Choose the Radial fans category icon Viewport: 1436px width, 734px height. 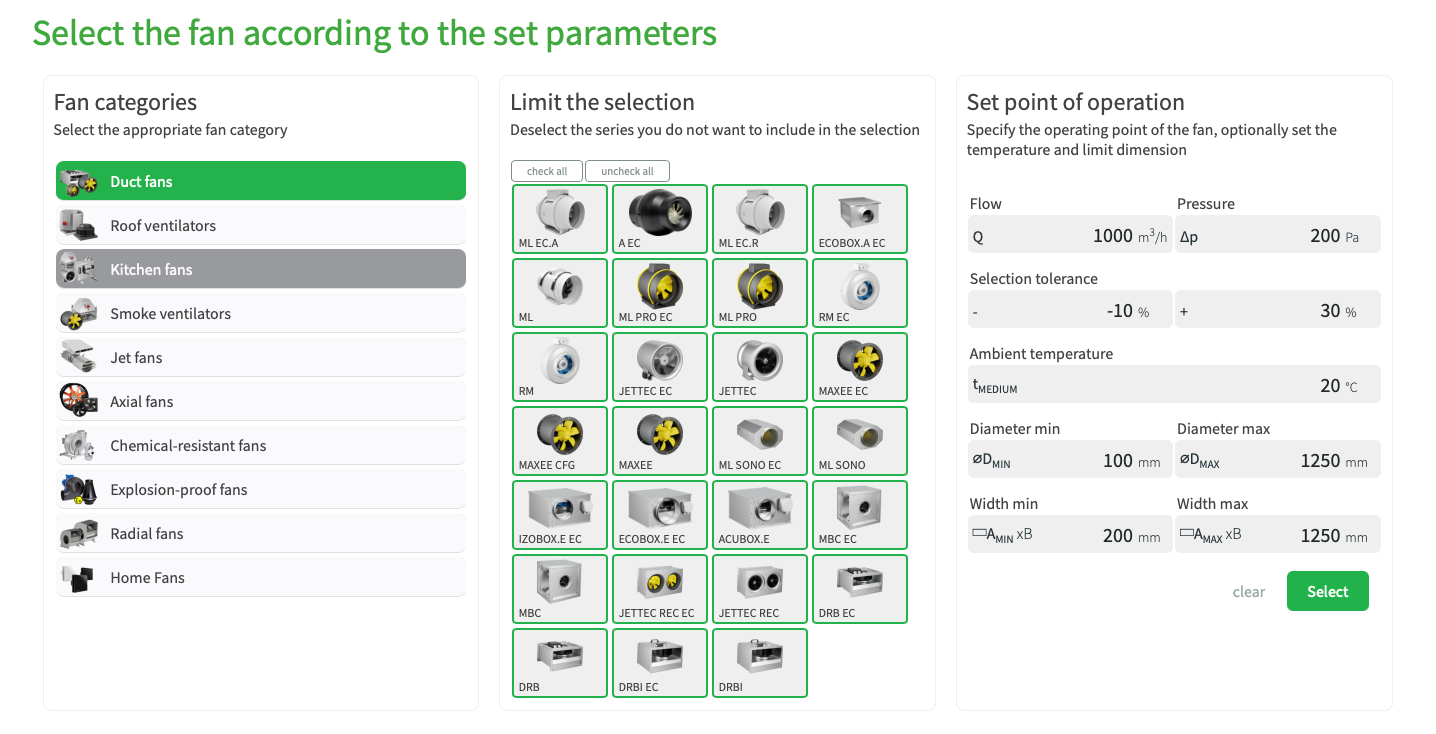(x=78, y=533)
